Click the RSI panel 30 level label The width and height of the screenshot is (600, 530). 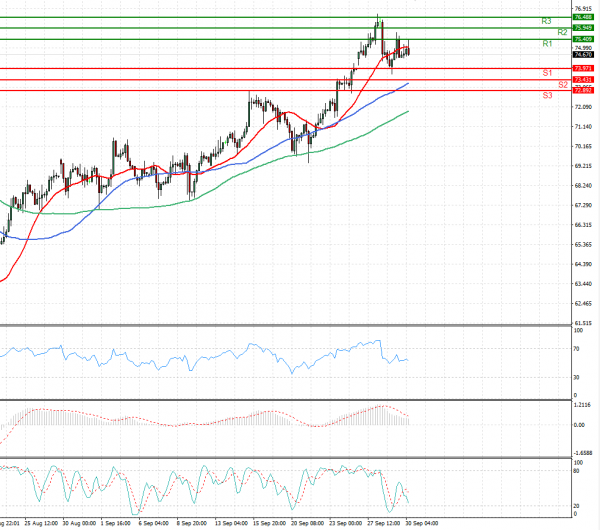tap(577, 377)
